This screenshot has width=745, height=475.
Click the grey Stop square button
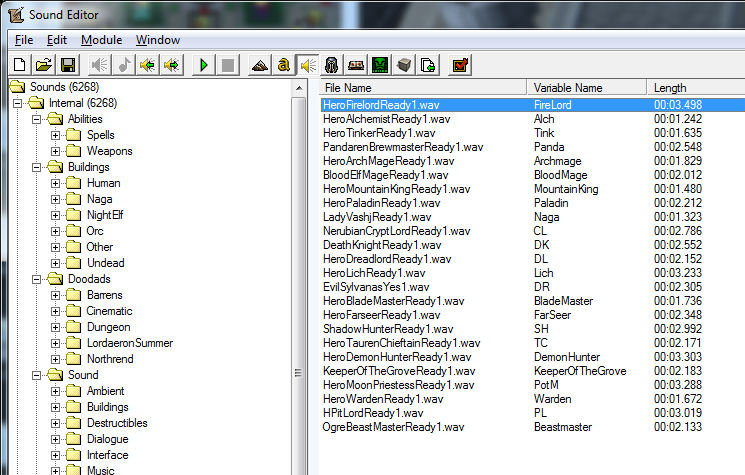point(228,65)
